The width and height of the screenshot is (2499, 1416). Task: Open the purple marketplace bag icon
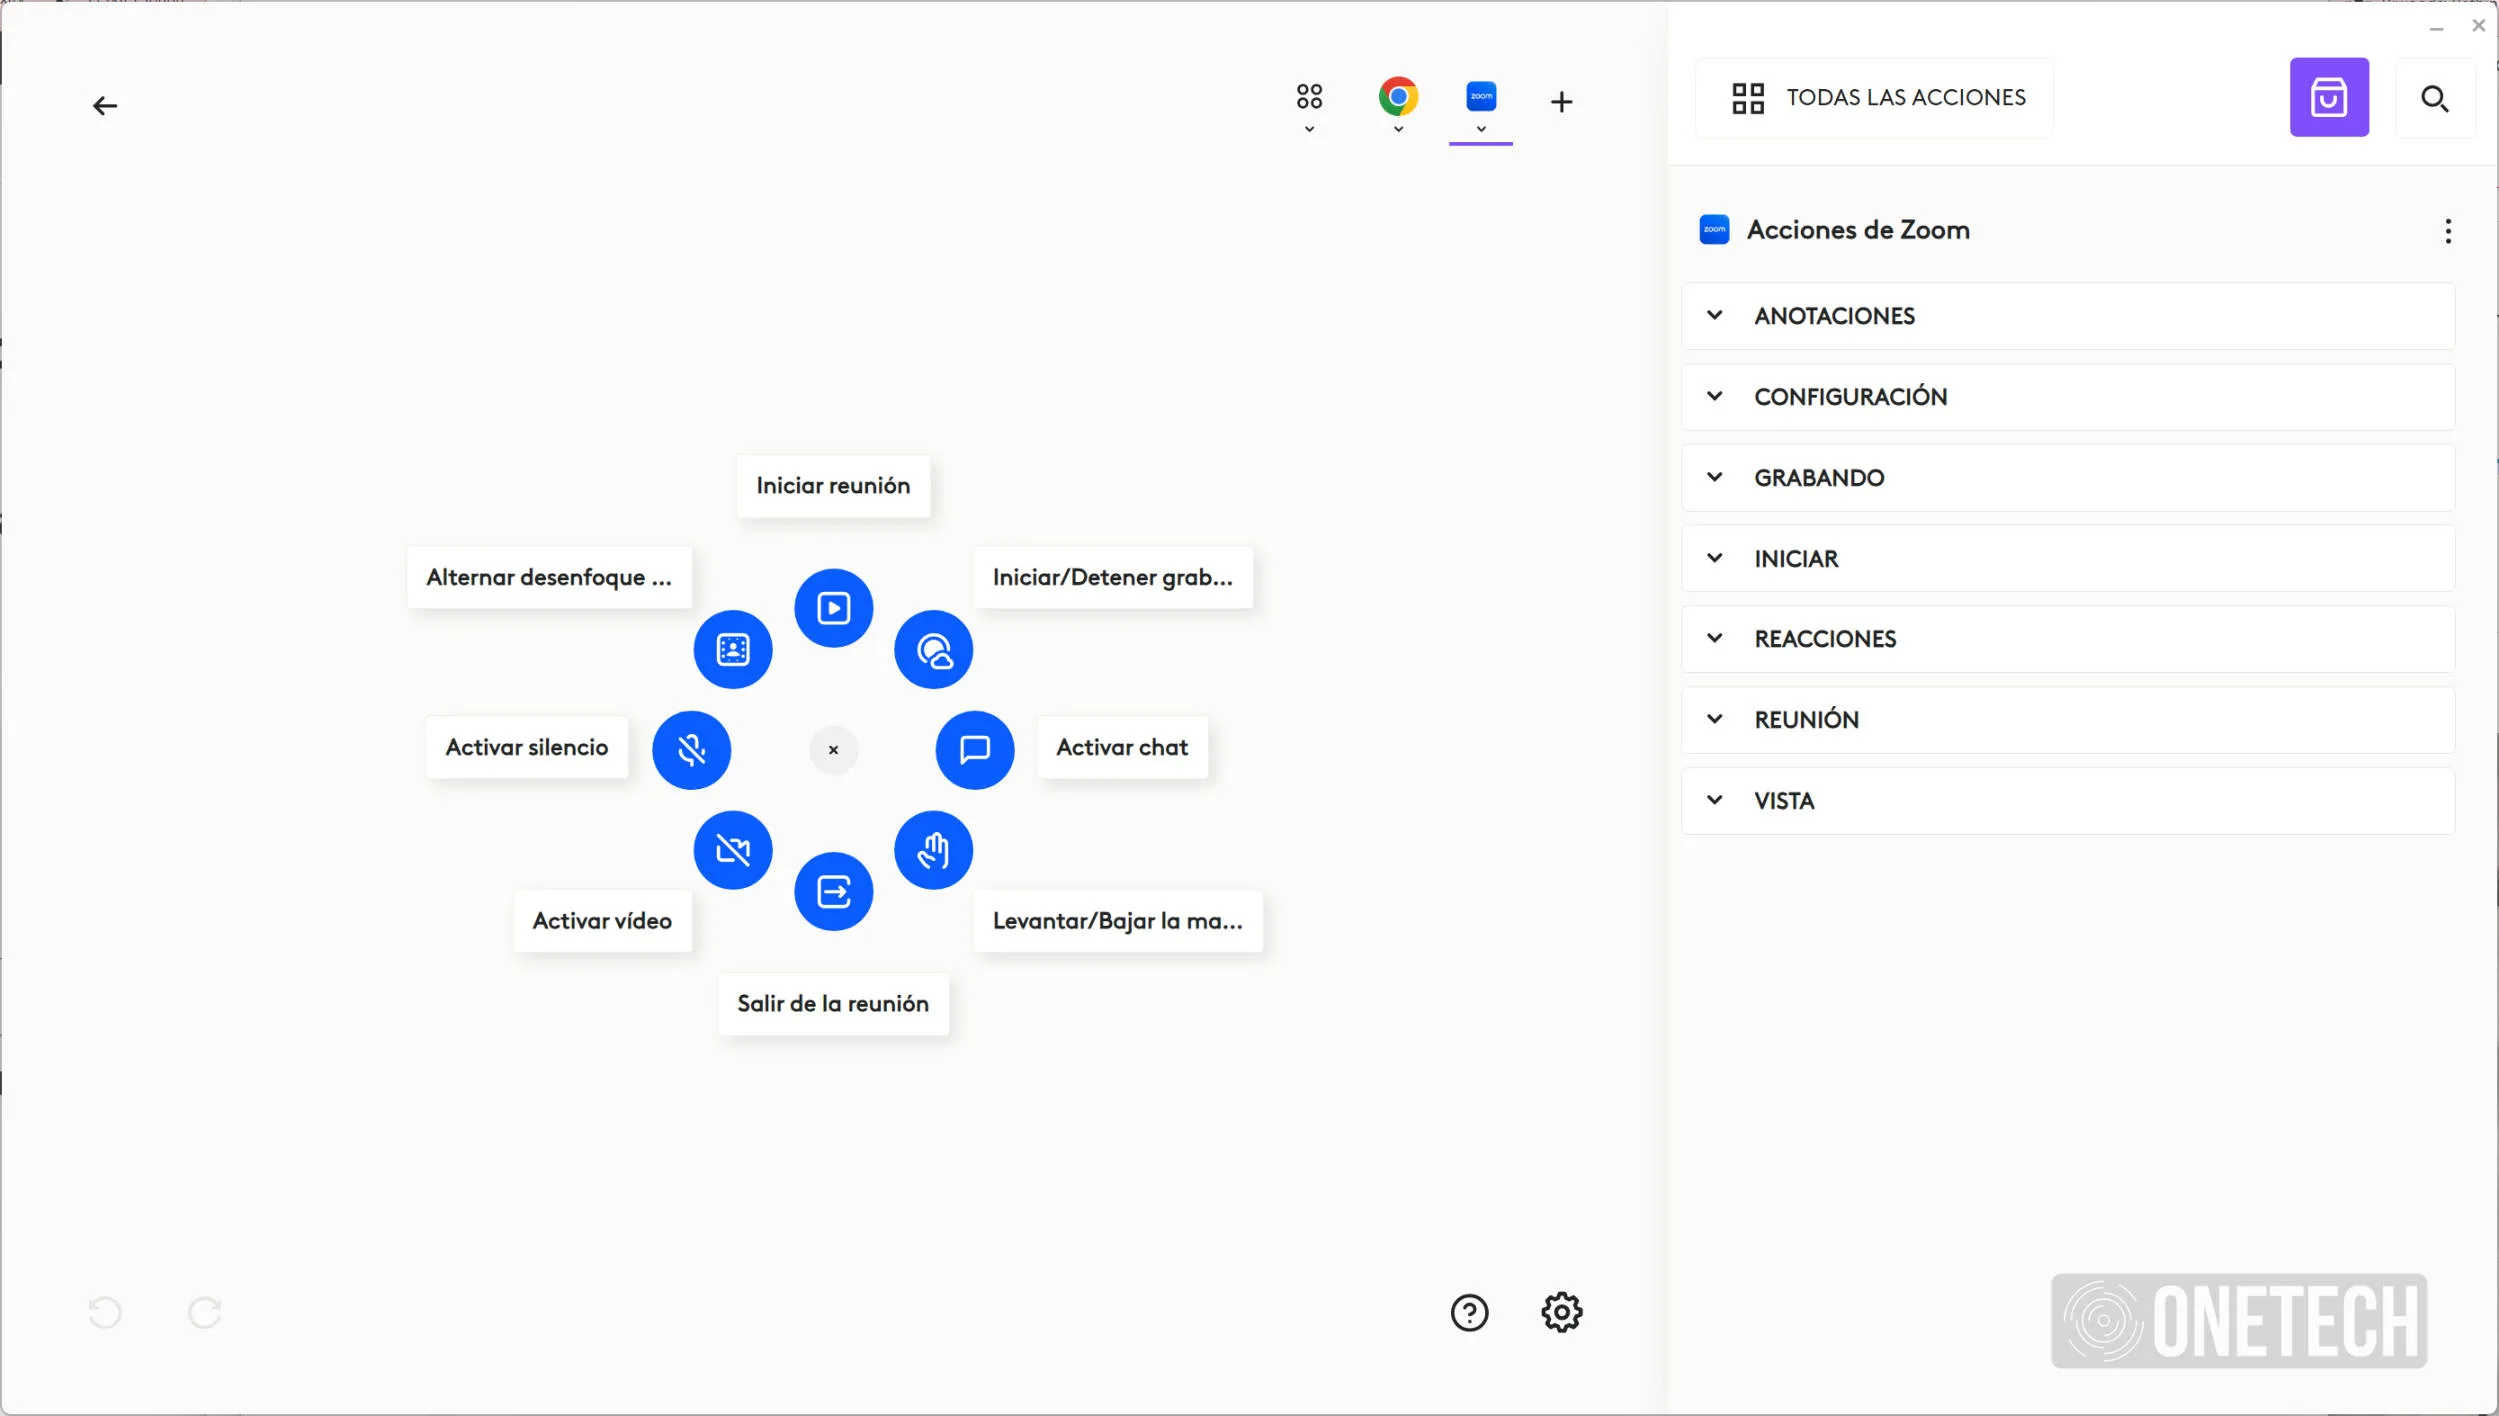click(x=2328, y=97)
